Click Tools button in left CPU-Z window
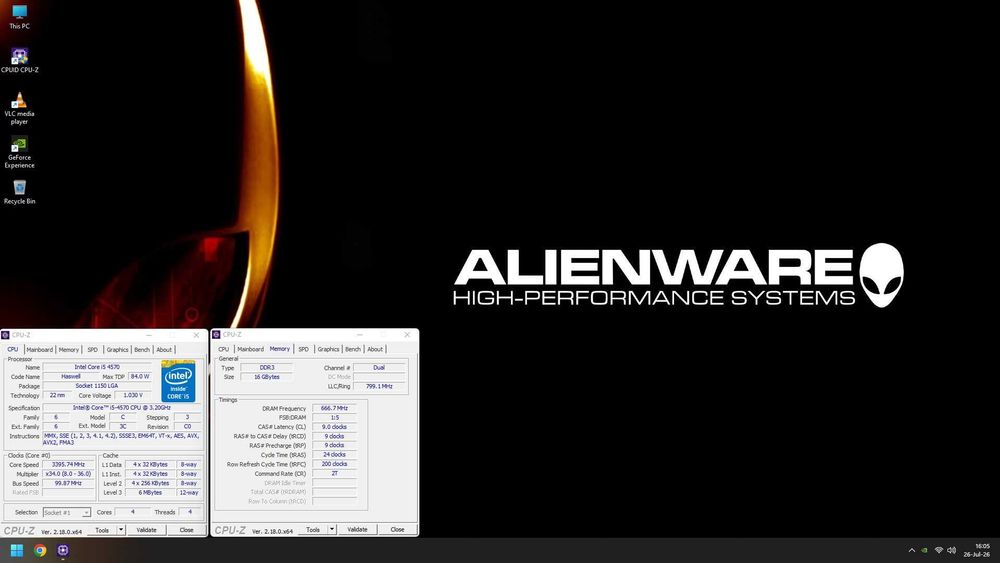 pos(102,530)
